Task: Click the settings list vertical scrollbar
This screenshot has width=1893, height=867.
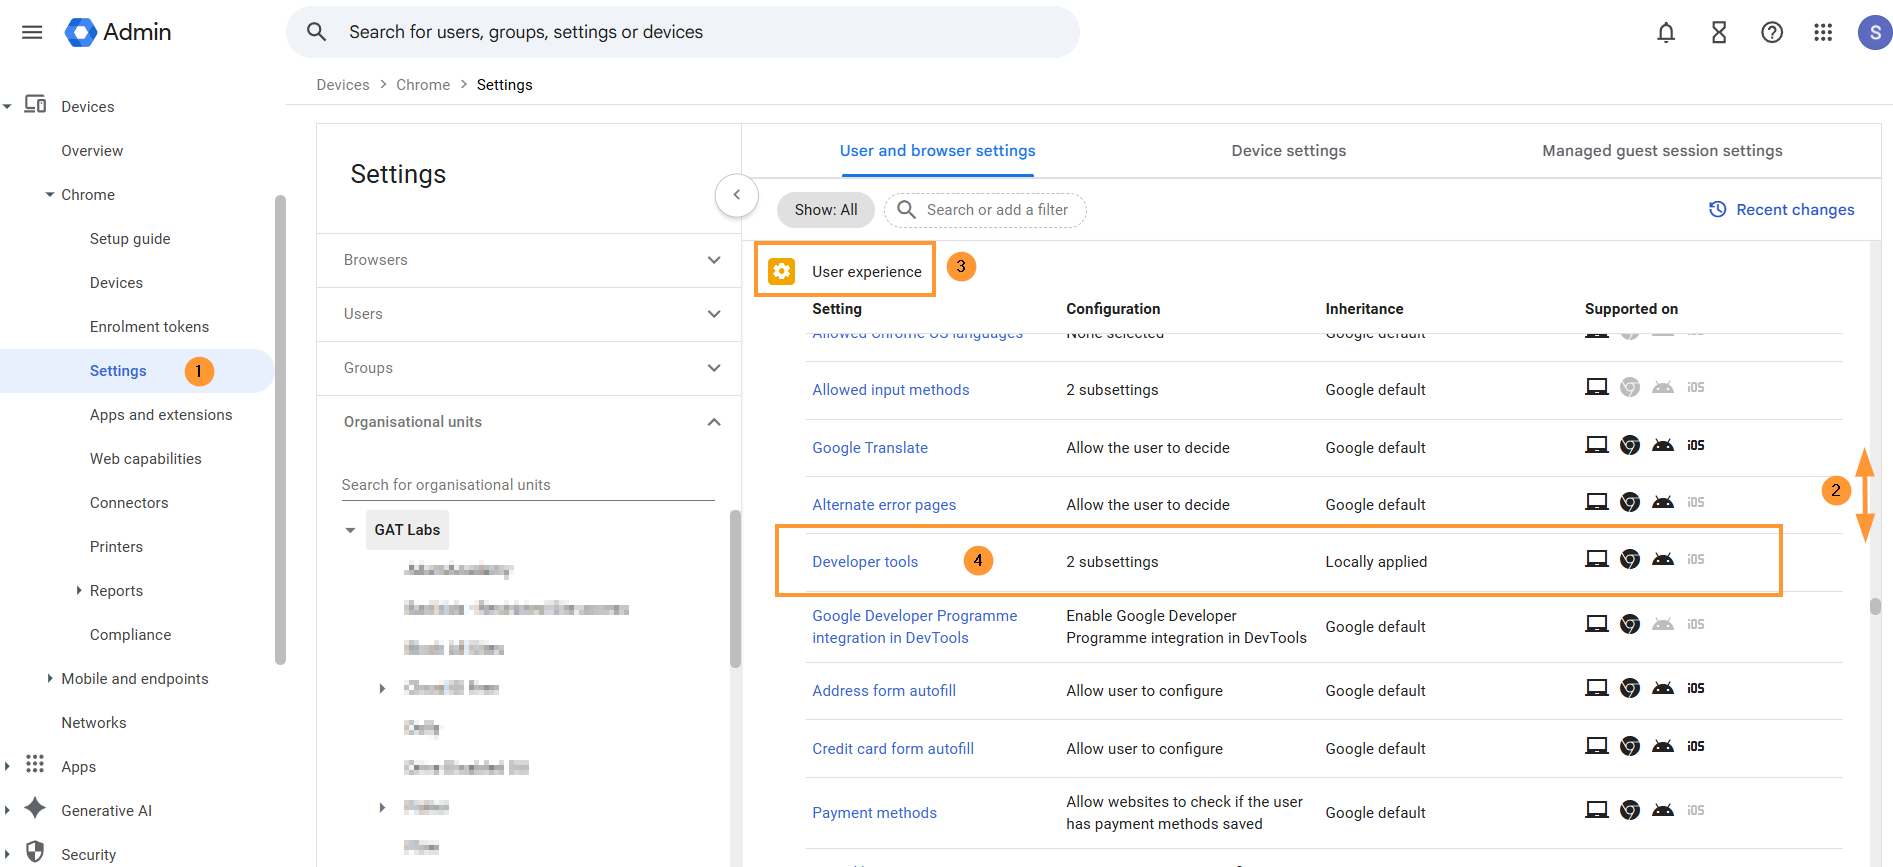Action: pos(1875,606)
